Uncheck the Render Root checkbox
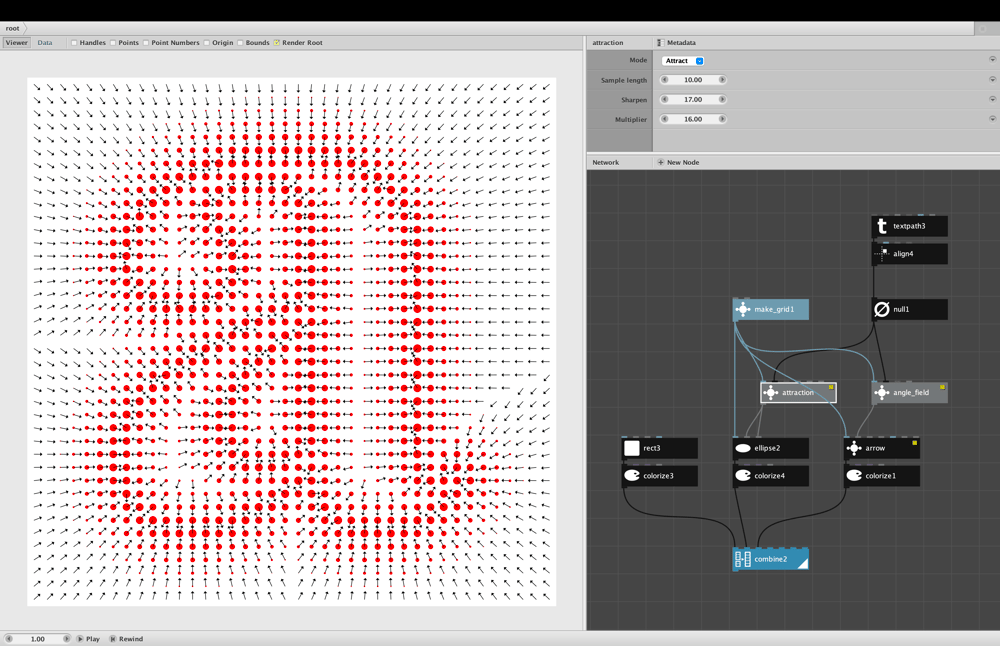Screen dimensions: 1000x646 (x=277, y=43)
